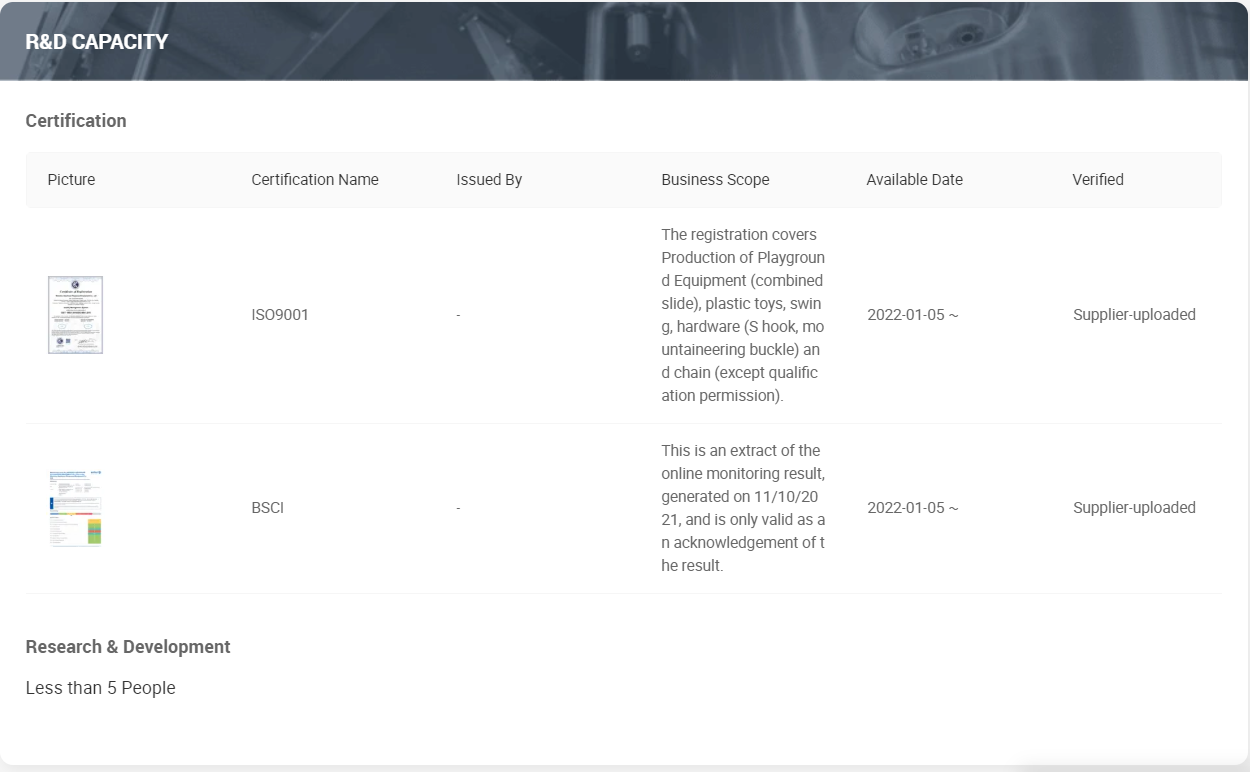Click Supplier-uploaded in the BSCI row
Viewport: 1250px width, 772px height.
pos(1134,508)
